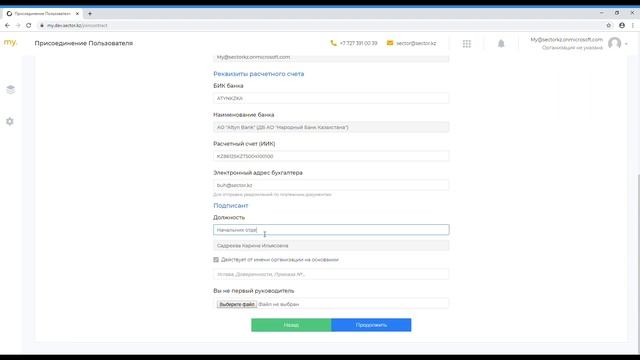Click the green Назад button
This screenshot has height=360, width=640.
click(291, 325)
